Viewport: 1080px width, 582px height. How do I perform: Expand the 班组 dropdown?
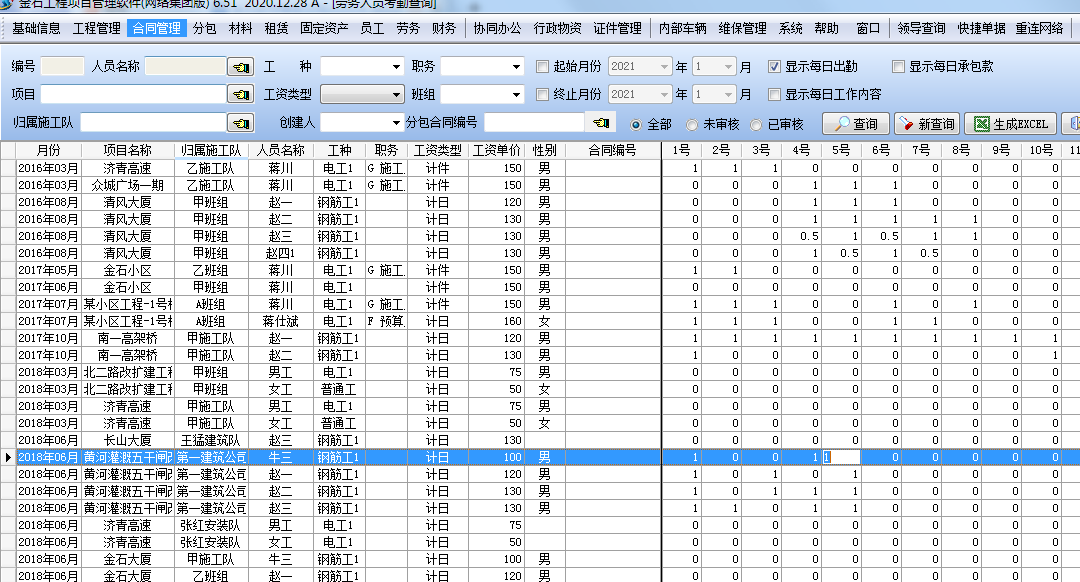[x=517, y=95]
